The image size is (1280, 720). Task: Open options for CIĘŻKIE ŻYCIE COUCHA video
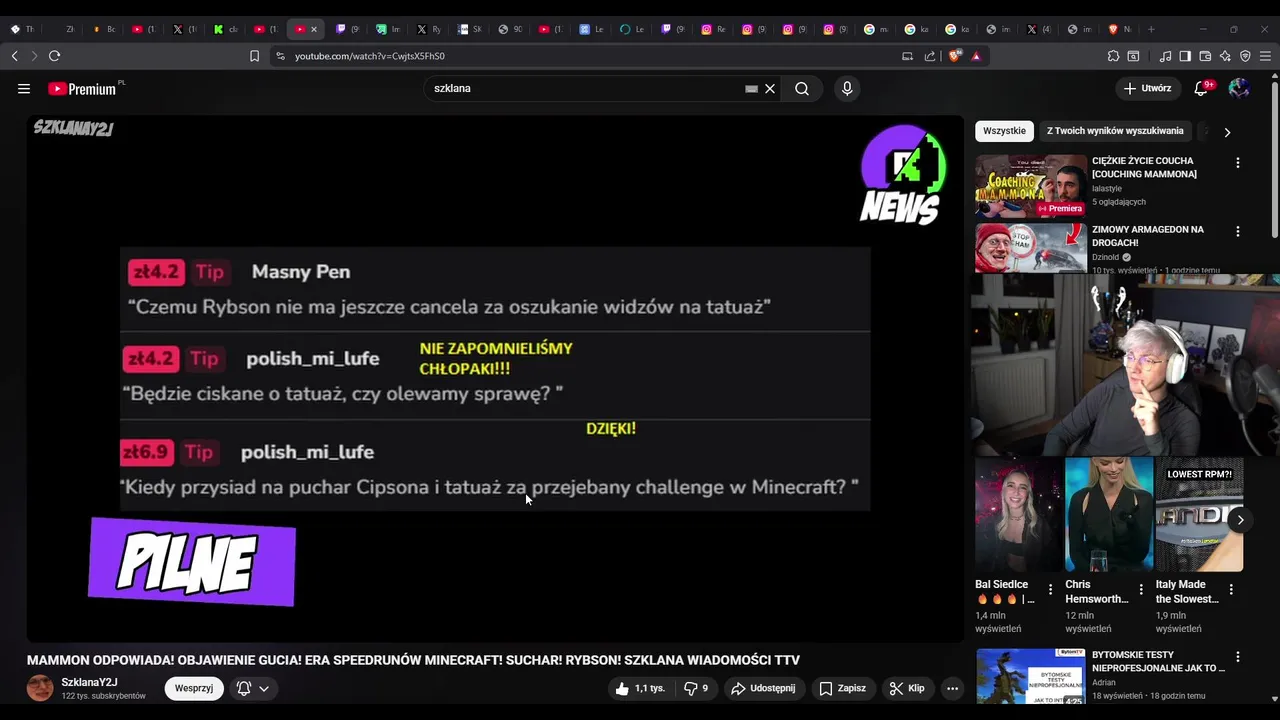[x=1237, y=163]
